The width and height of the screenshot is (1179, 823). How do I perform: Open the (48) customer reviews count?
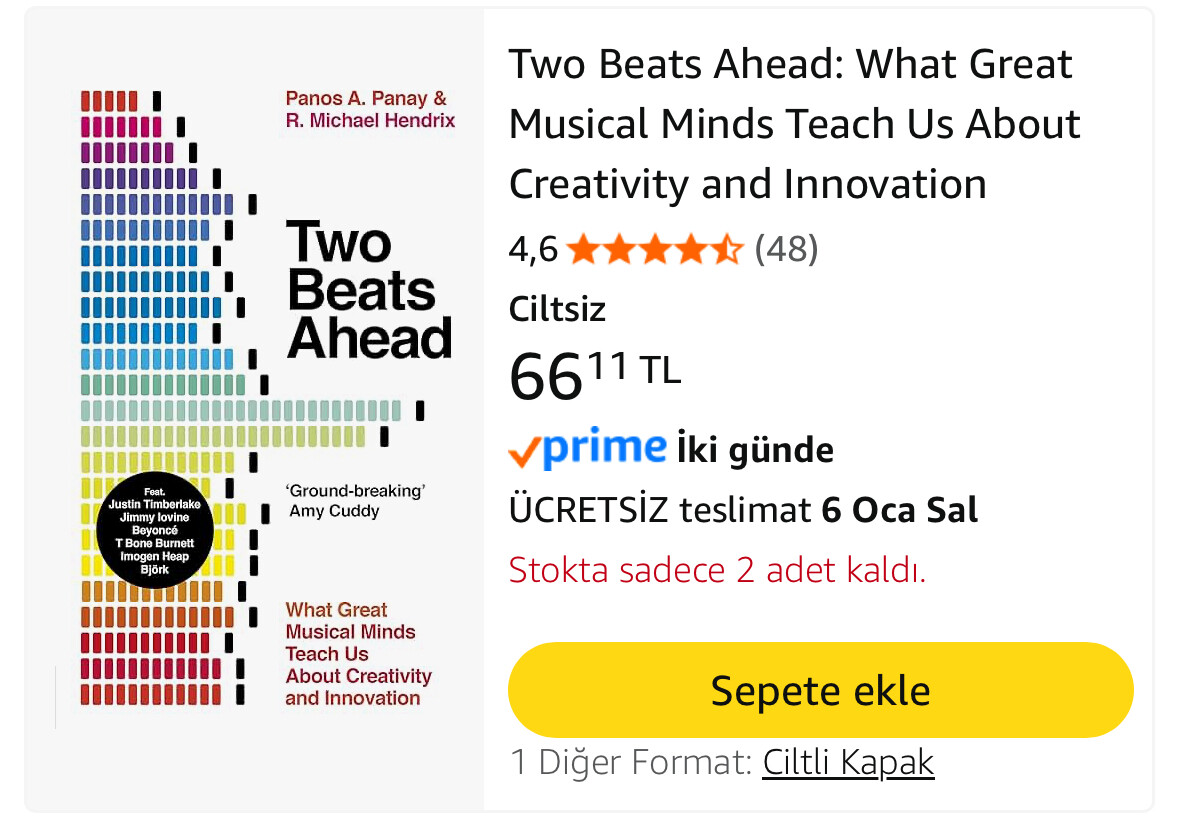click(786, 249)
